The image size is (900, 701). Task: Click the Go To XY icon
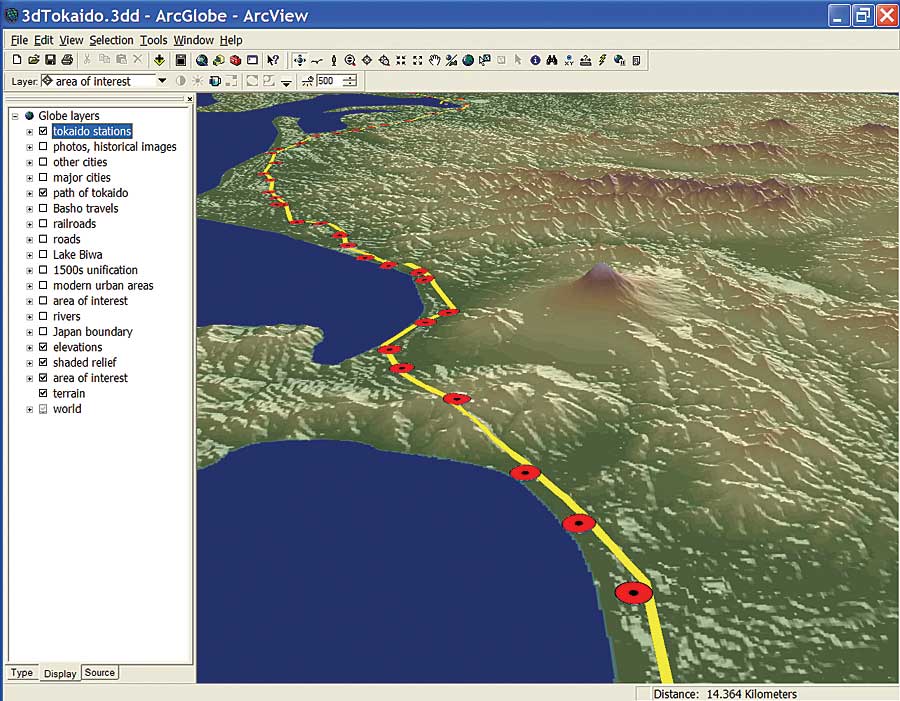coord(568,60)
